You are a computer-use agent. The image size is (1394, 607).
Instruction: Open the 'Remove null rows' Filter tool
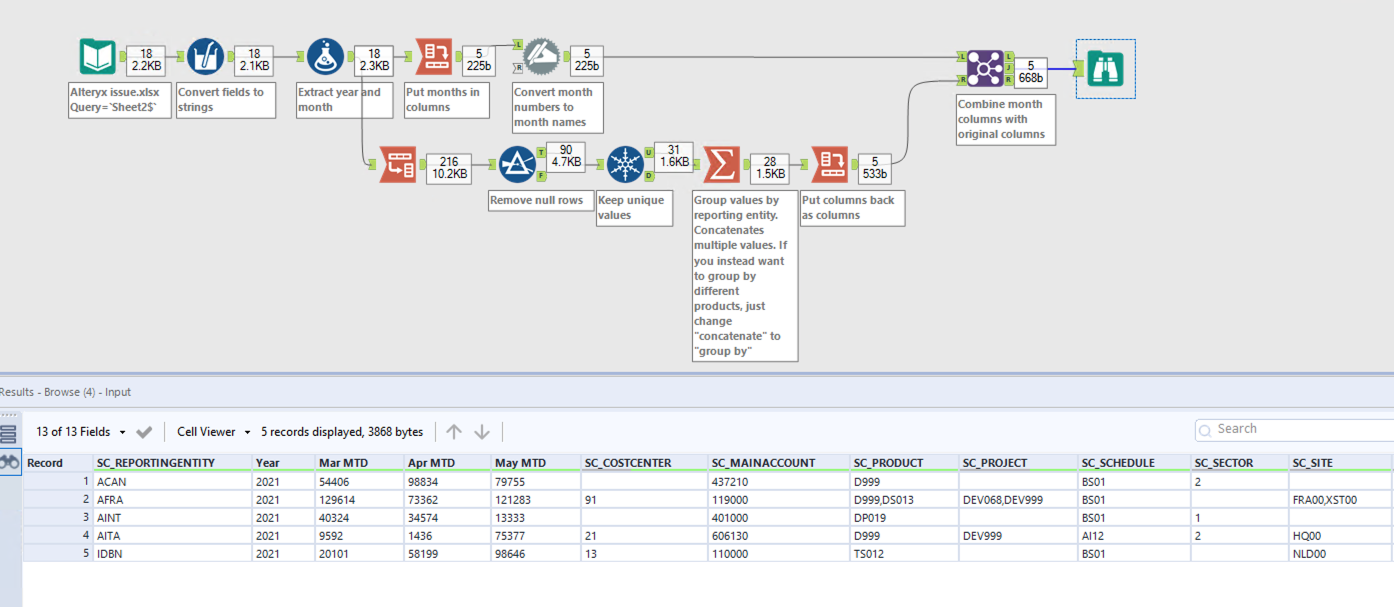coord(518,164)
